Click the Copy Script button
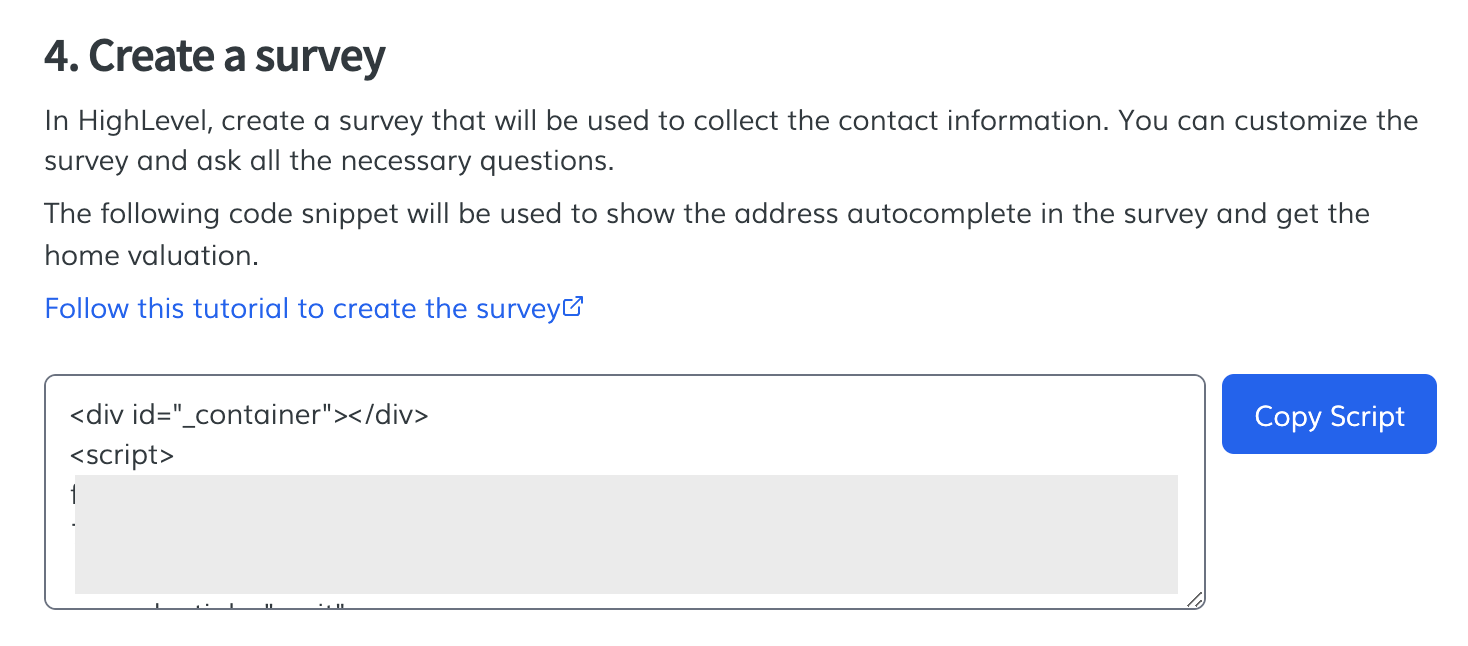This screenshot has width=1468, height=646. click(1328, 415)
